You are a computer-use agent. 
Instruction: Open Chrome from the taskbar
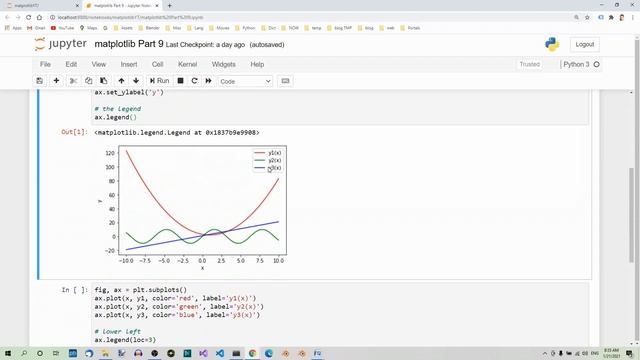(x=252, y=353)
